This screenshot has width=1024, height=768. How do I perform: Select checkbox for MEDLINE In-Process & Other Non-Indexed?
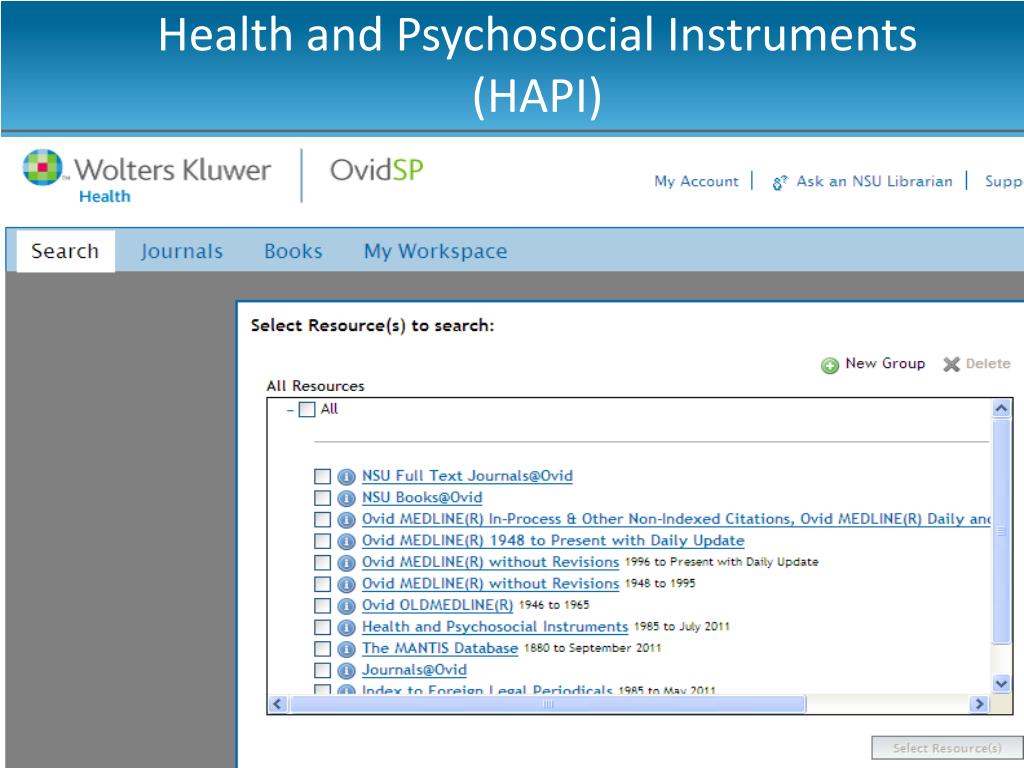pyautogui.click(x=322, y=519)
